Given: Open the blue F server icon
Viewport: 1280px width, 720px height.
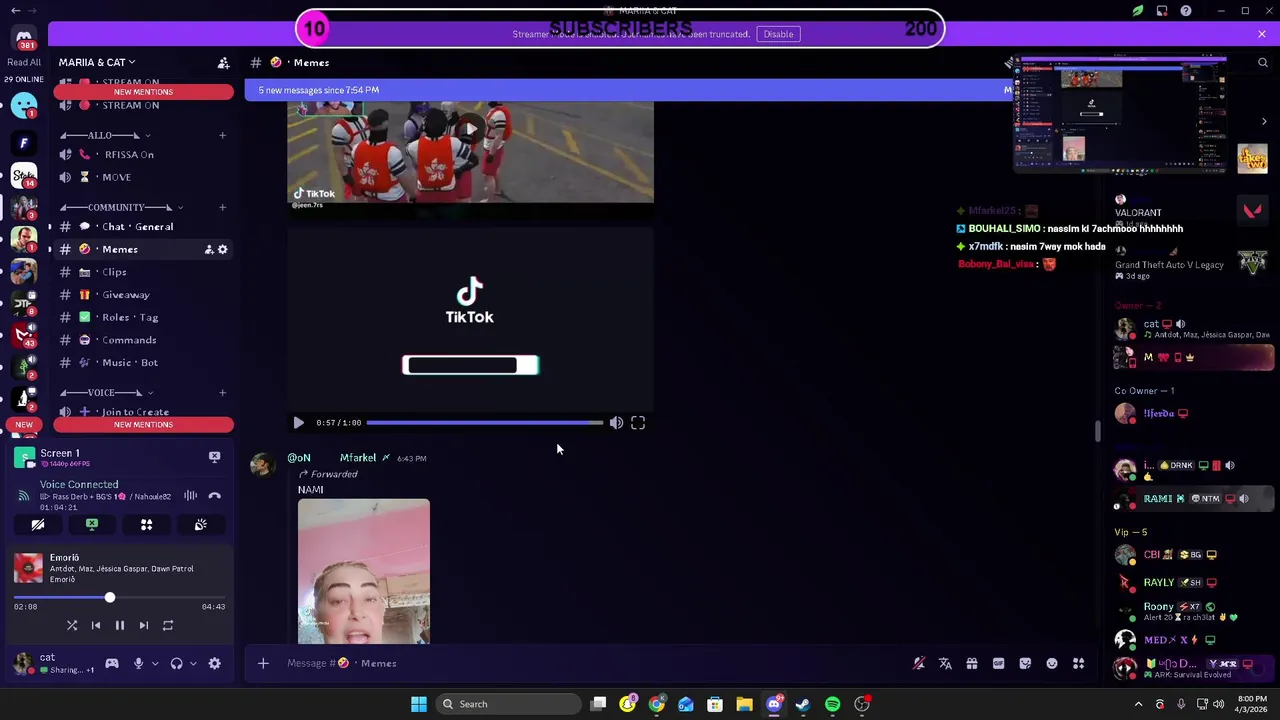Looking at the screenshot, I should click(24, 143).
